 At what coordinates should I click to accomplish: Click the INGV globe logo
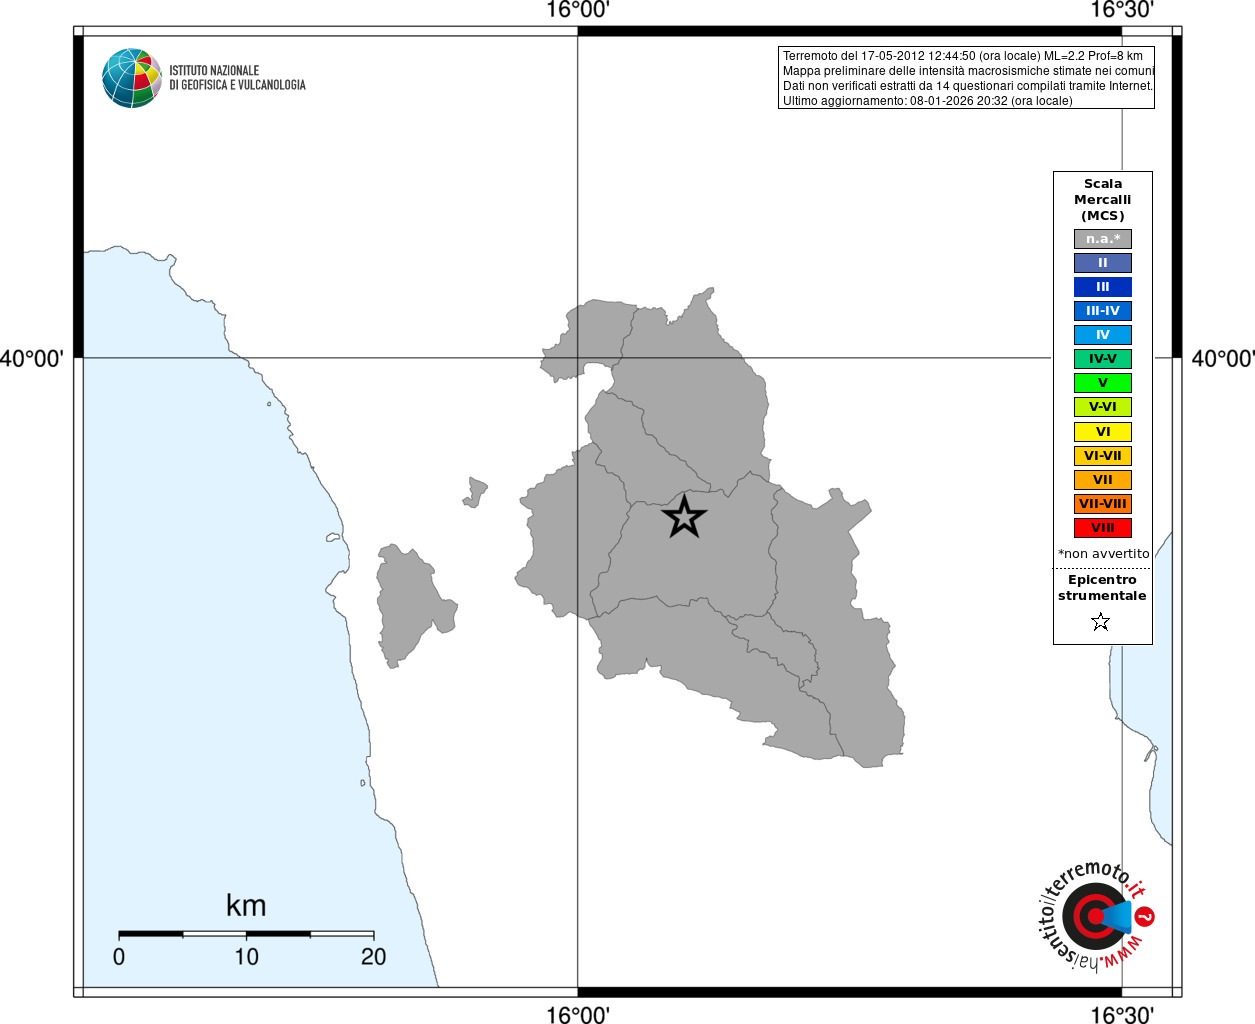click(132, 78)
